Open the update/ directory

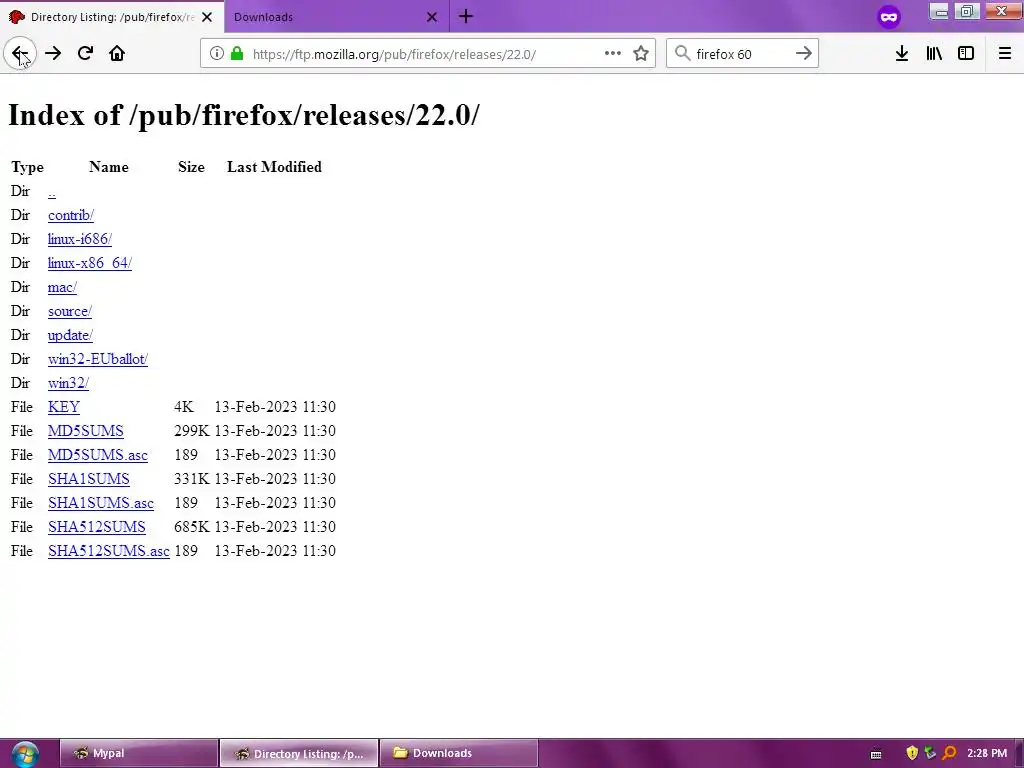[x=70, y=335]
